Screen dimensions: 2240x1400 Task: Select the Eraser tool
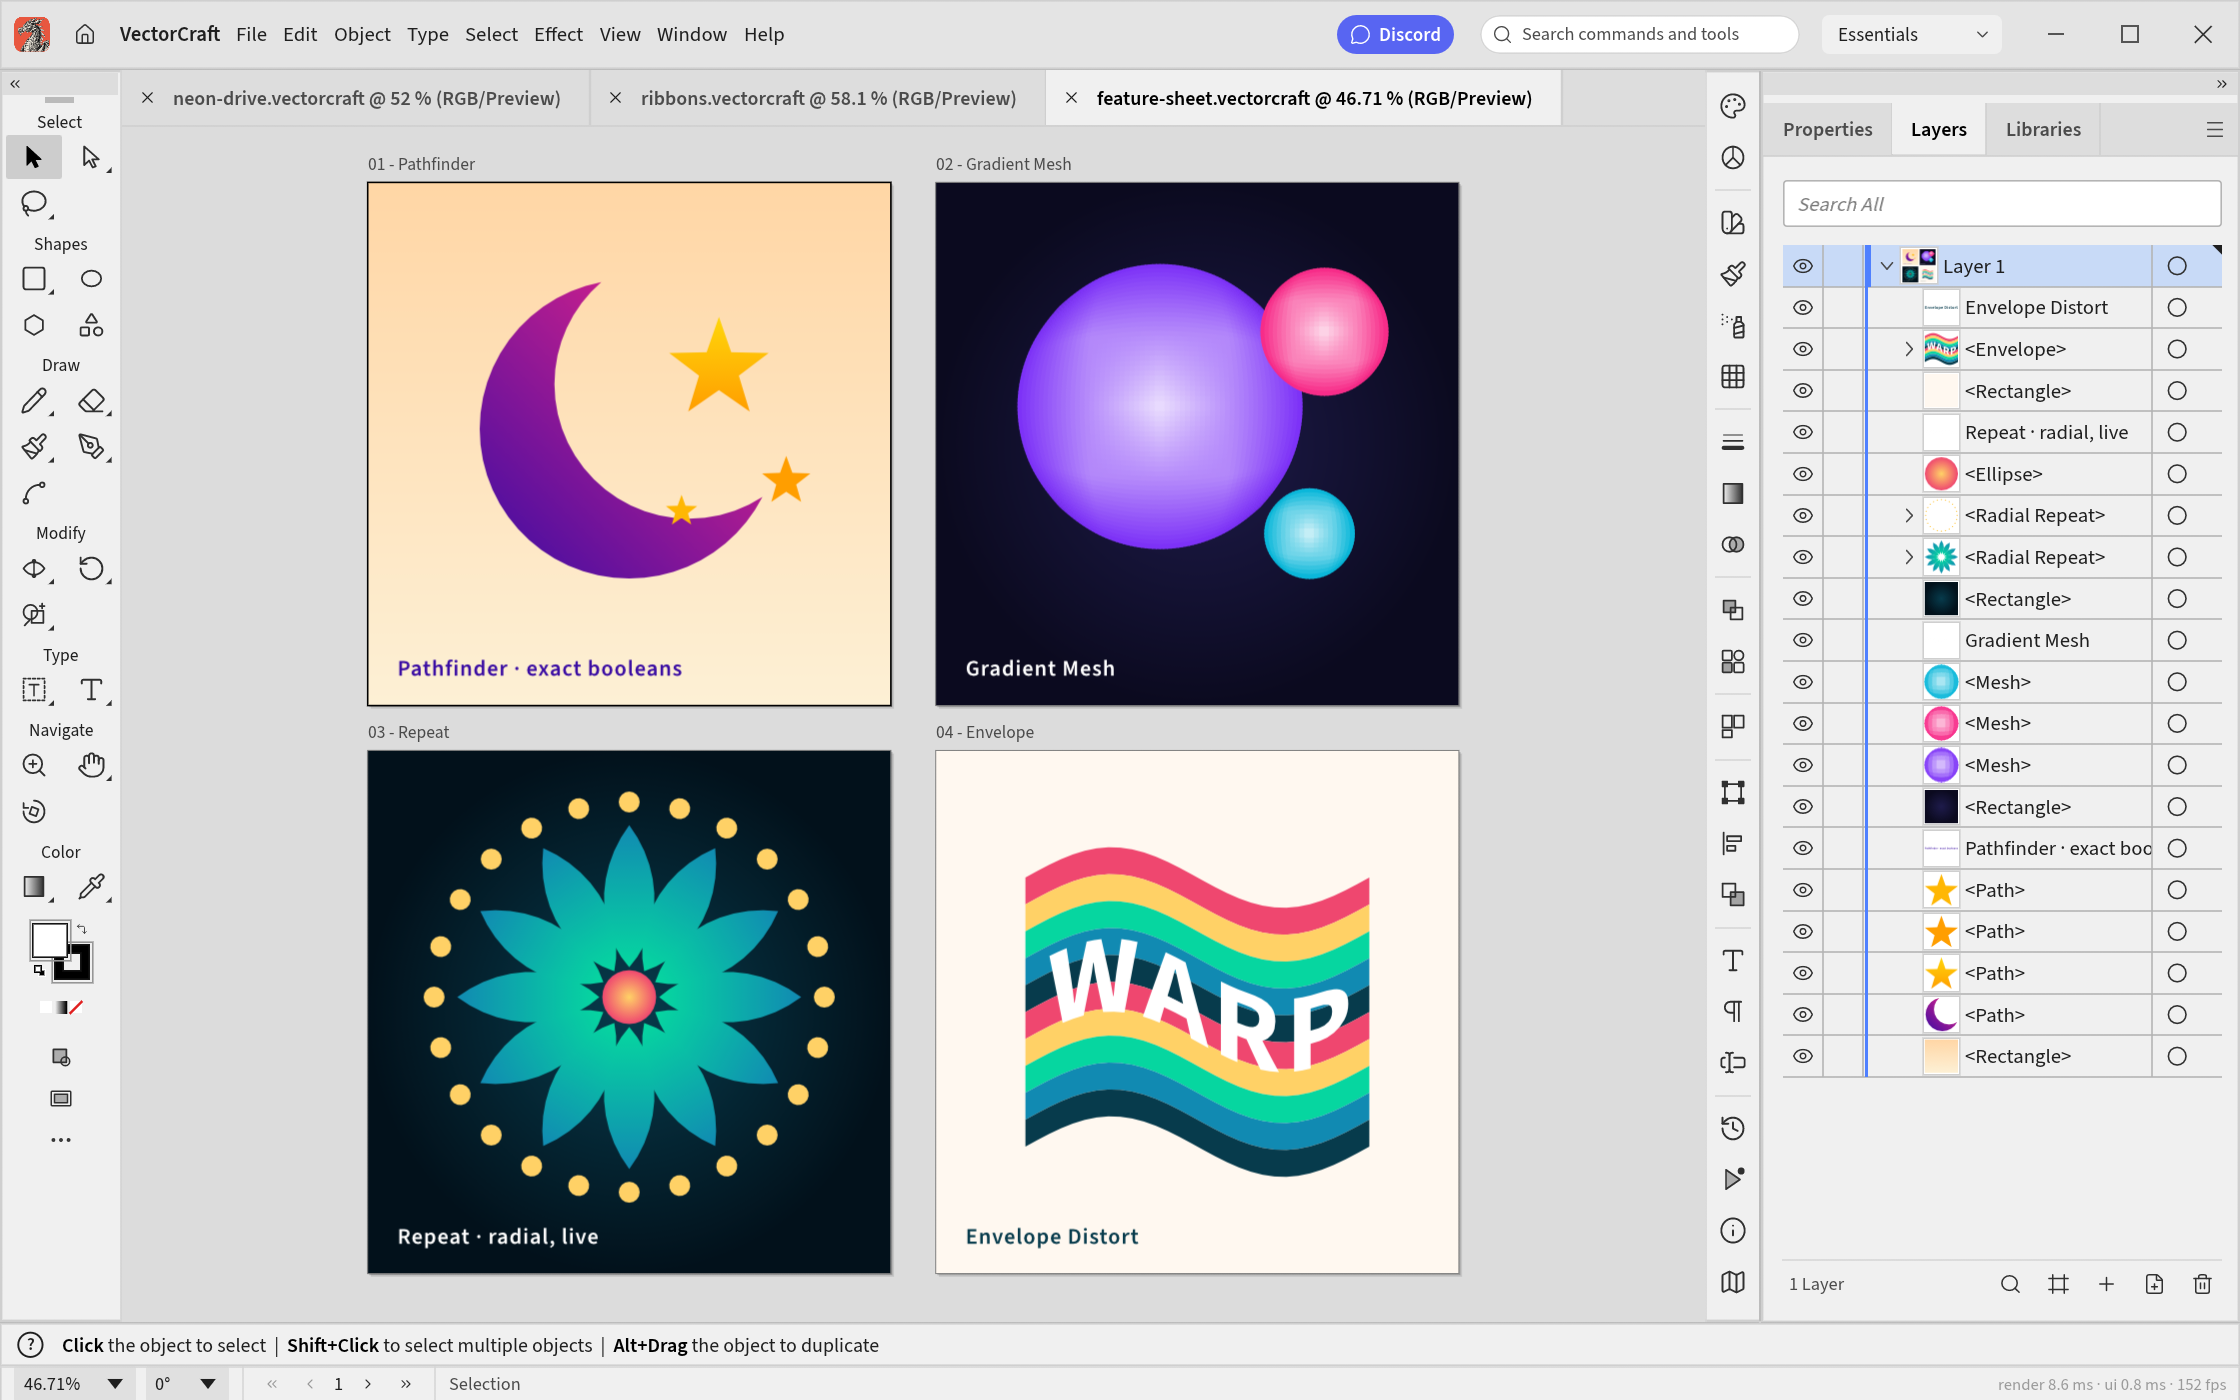coord(91,401)
